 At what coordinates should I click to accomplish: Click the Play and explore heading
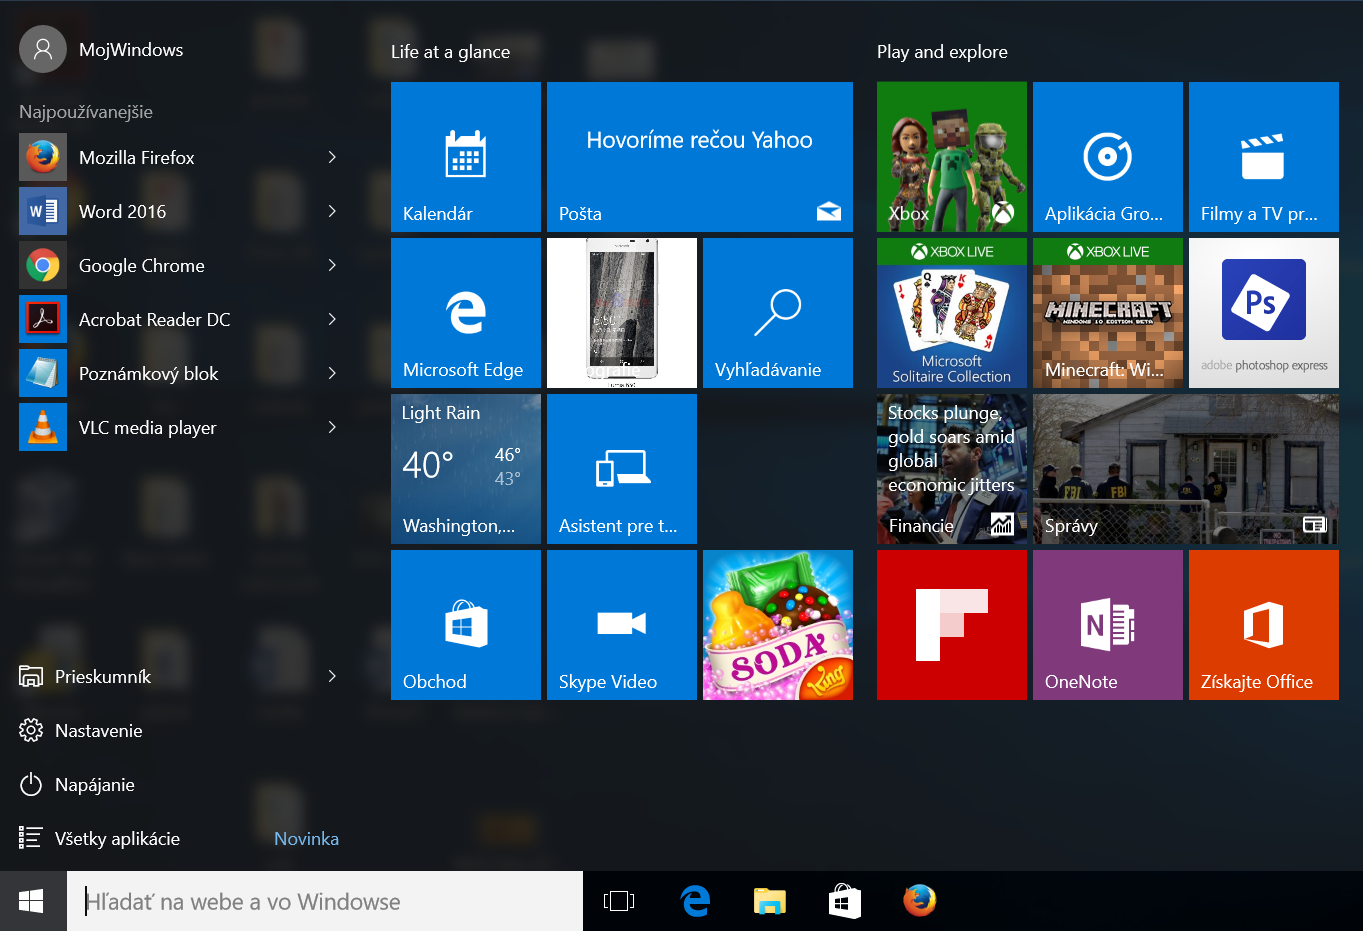pos(942,52)
